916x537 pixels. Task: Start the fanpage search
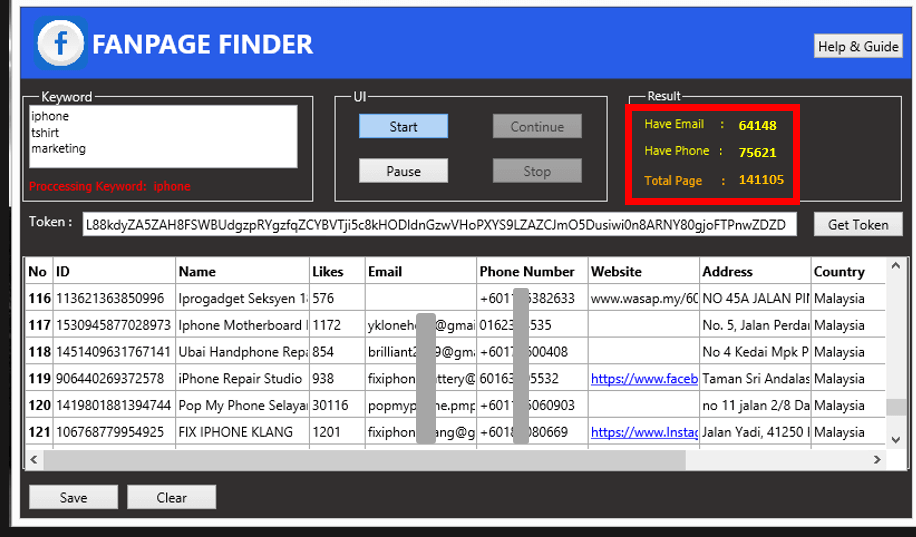click(x=403, y=126)
